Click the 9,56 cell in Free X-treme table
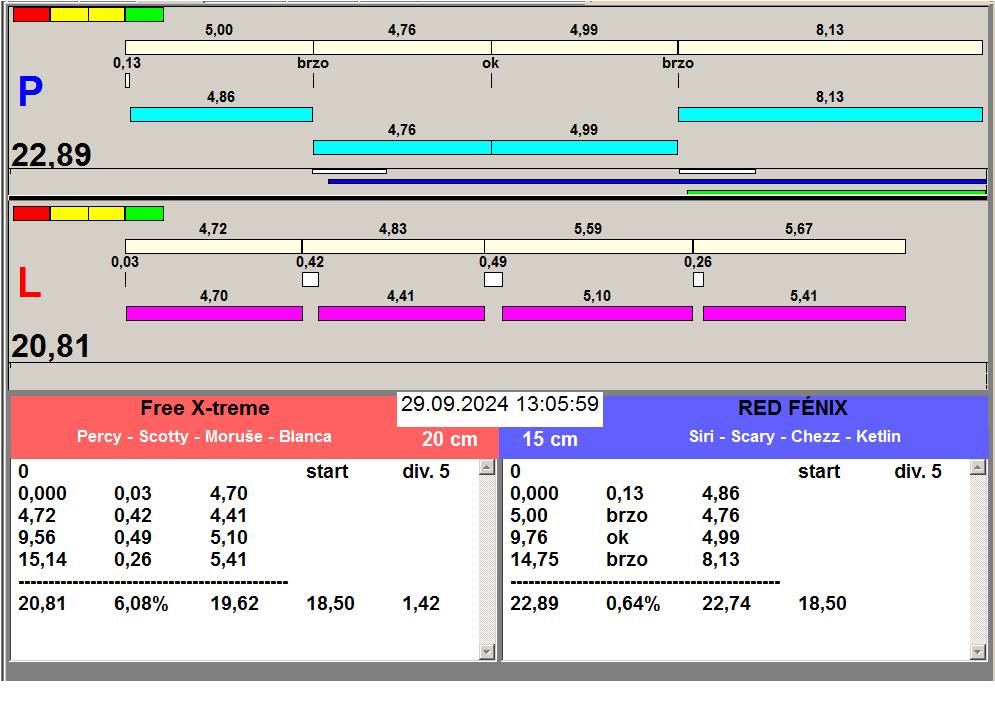Image resolution: width=995 pixels, height=716 pixels. (x=37, y=537)
